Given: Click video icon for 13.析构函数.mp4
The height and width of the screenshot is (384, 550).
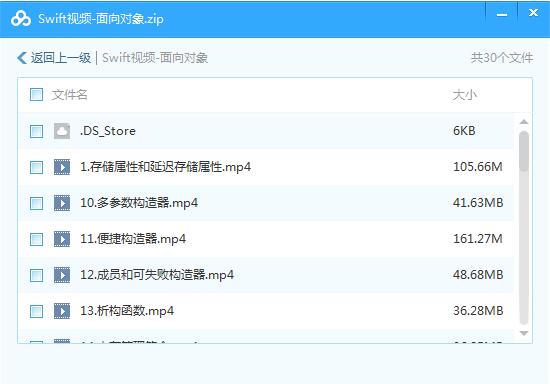Looking at the screenshot, I should click(x=62, y=311).
